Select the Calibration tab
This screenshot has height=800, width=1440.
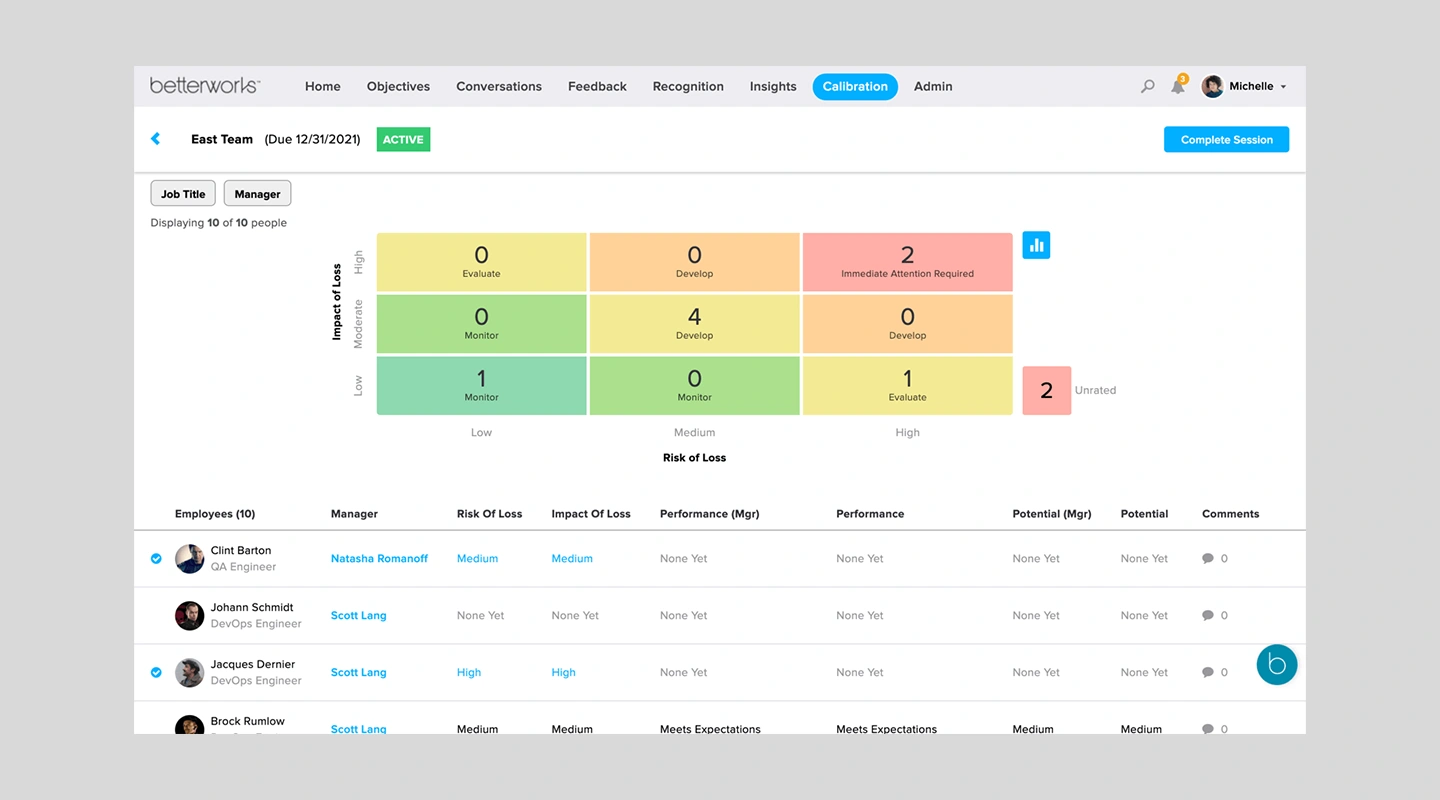855,87
